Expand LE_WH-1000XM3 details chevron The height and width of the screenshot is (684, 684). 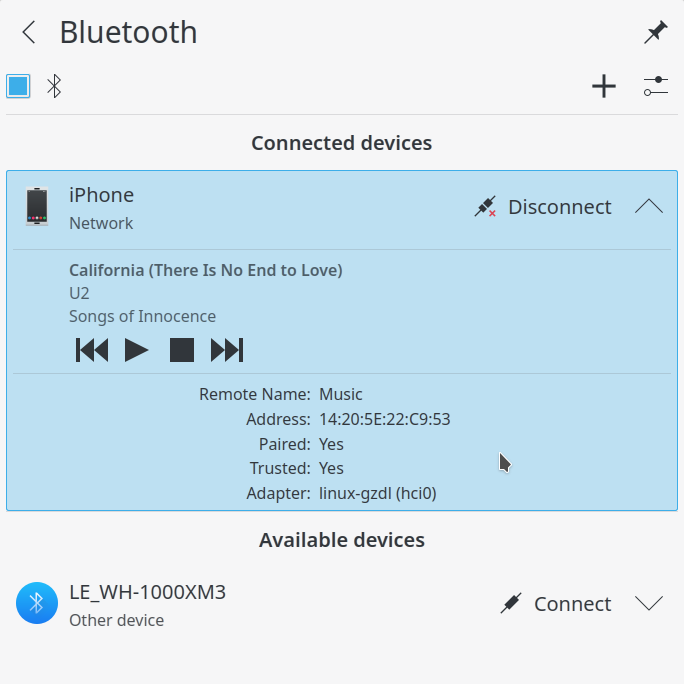pyautogui.click(x=649, y=604)
